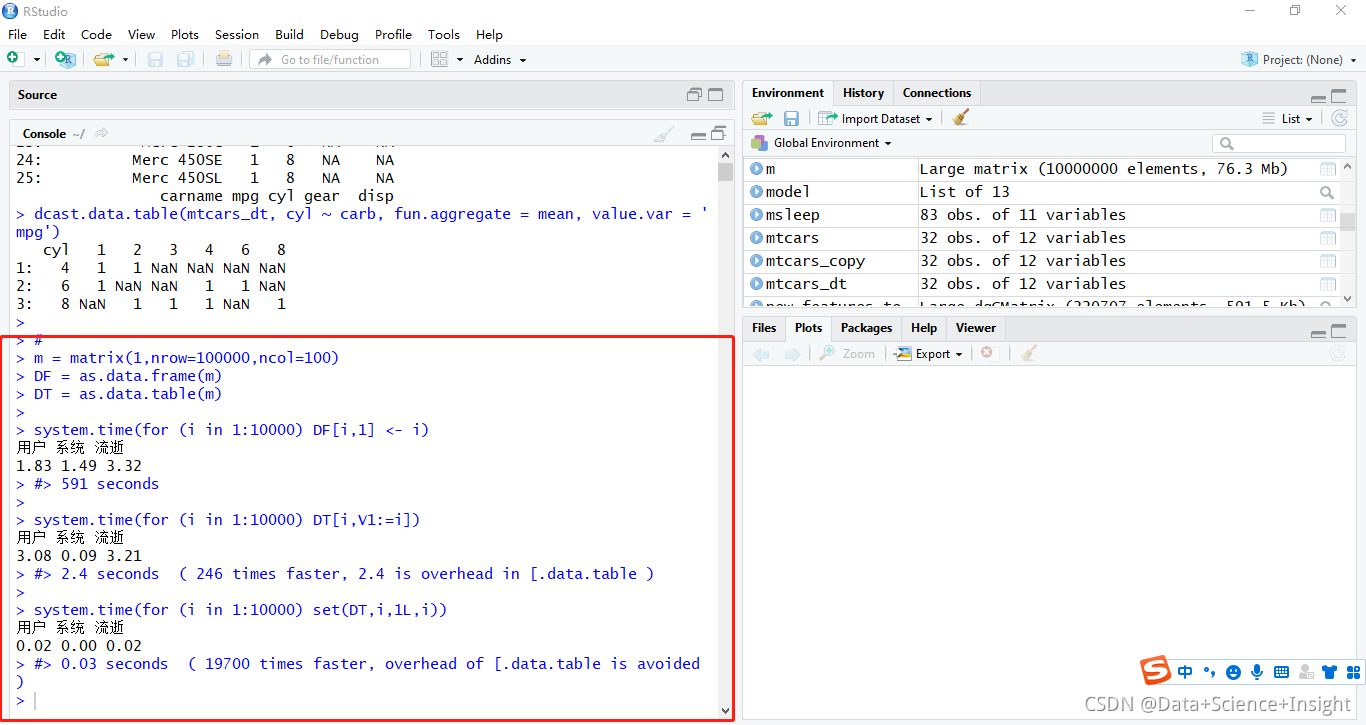Expand the mtcars data frame

point(757,238)
